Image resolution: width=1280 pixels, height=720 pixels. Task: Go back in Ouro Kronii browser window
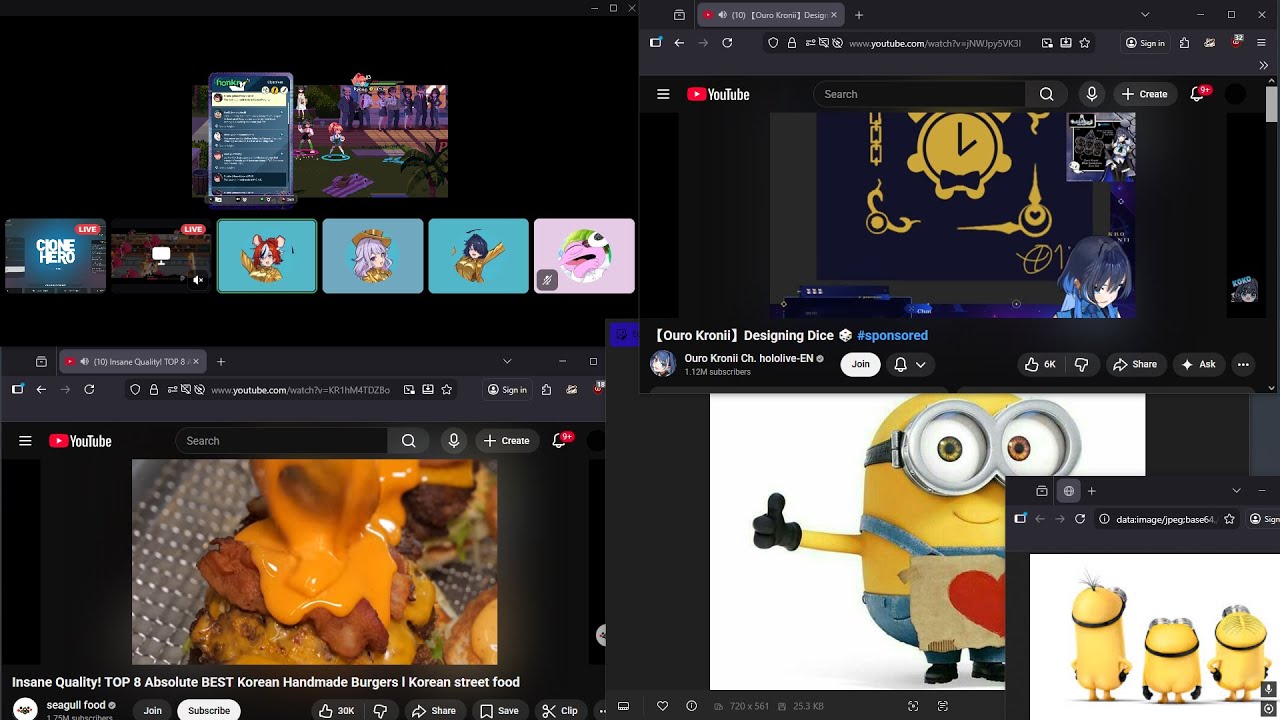[679, 43]
